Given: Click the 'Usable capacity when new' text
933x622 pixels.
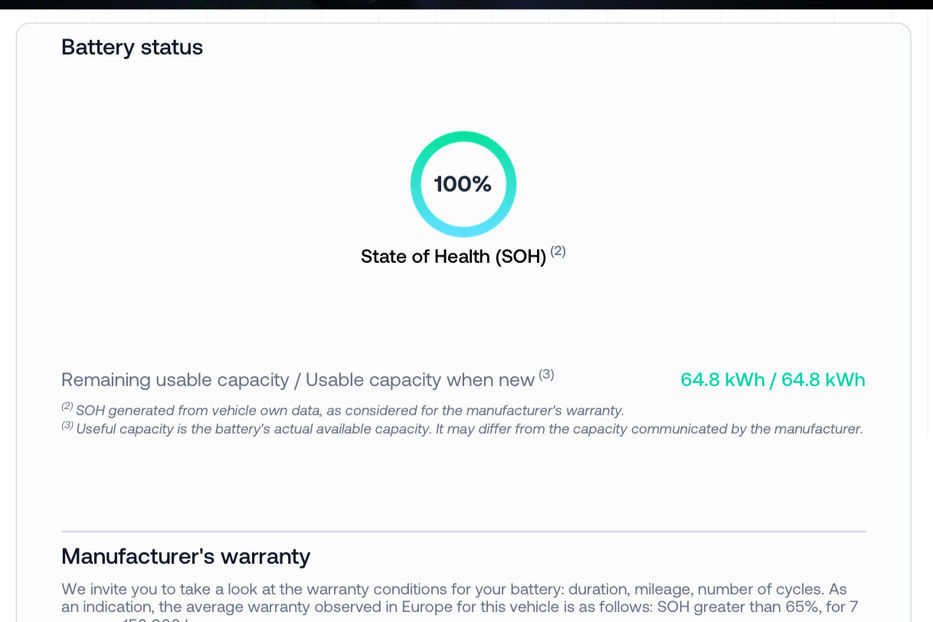Looking at the screenshot, I should 420,380.
